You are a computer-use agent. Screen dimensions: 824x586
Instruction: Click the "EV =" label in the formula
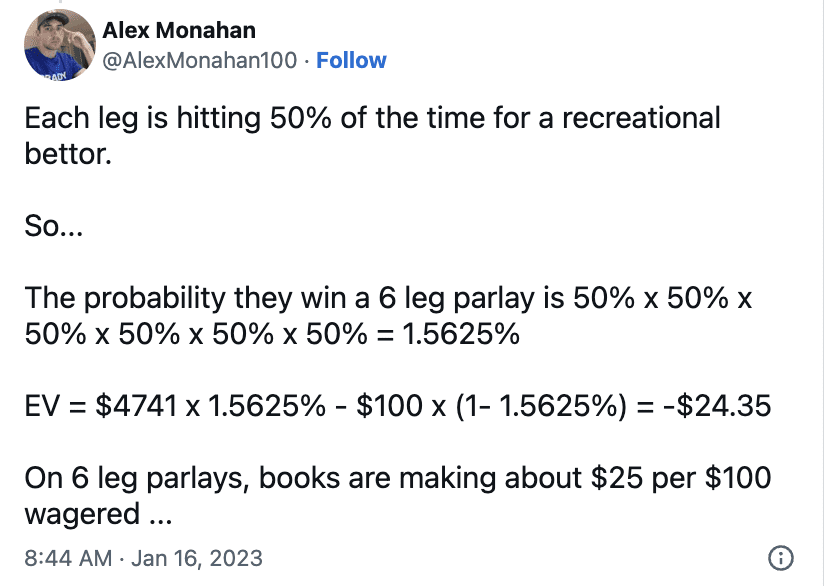55,406
